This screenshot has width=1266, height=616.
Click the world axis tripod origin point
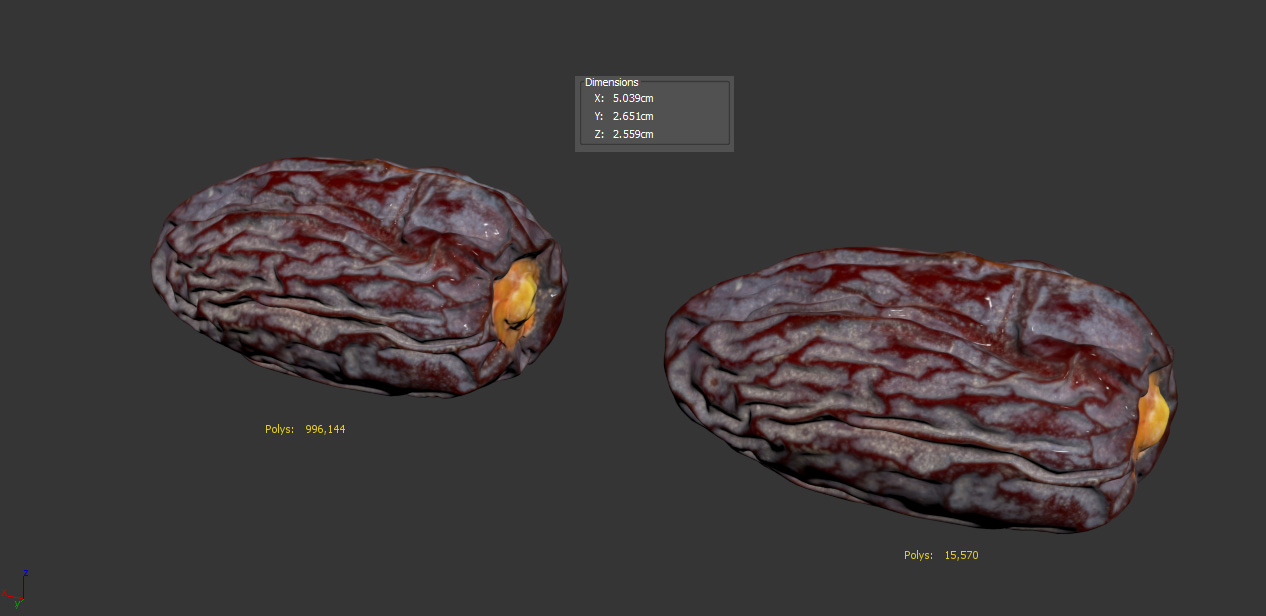24,599
